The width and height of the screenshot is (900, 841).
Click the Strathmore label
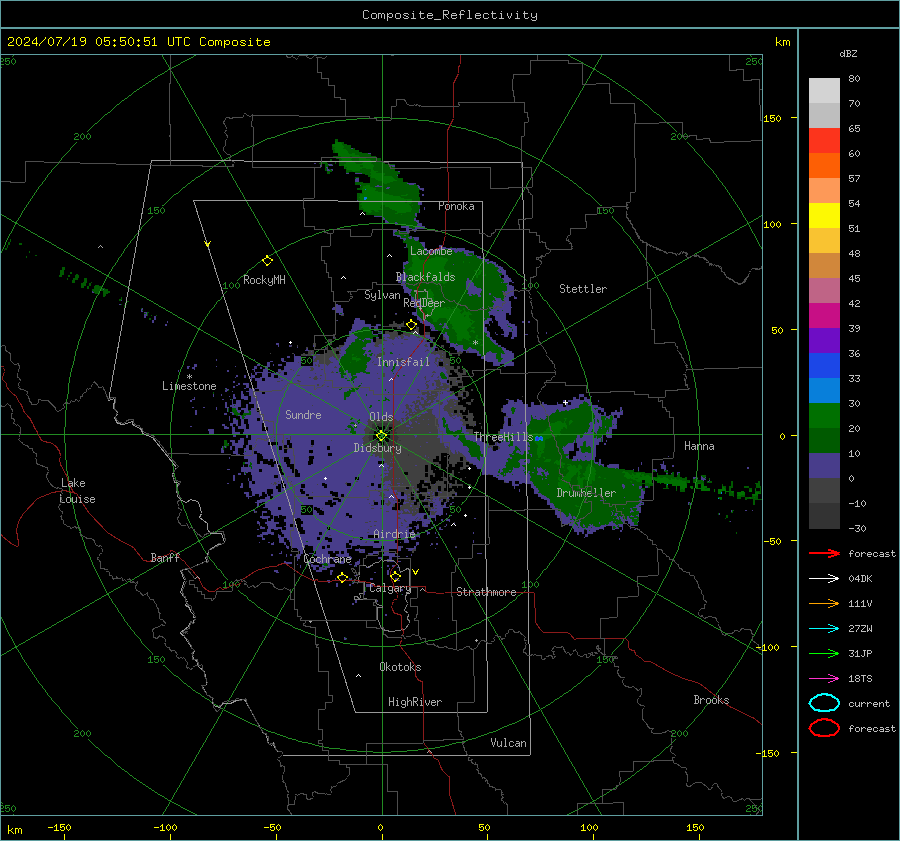point(486,592)
